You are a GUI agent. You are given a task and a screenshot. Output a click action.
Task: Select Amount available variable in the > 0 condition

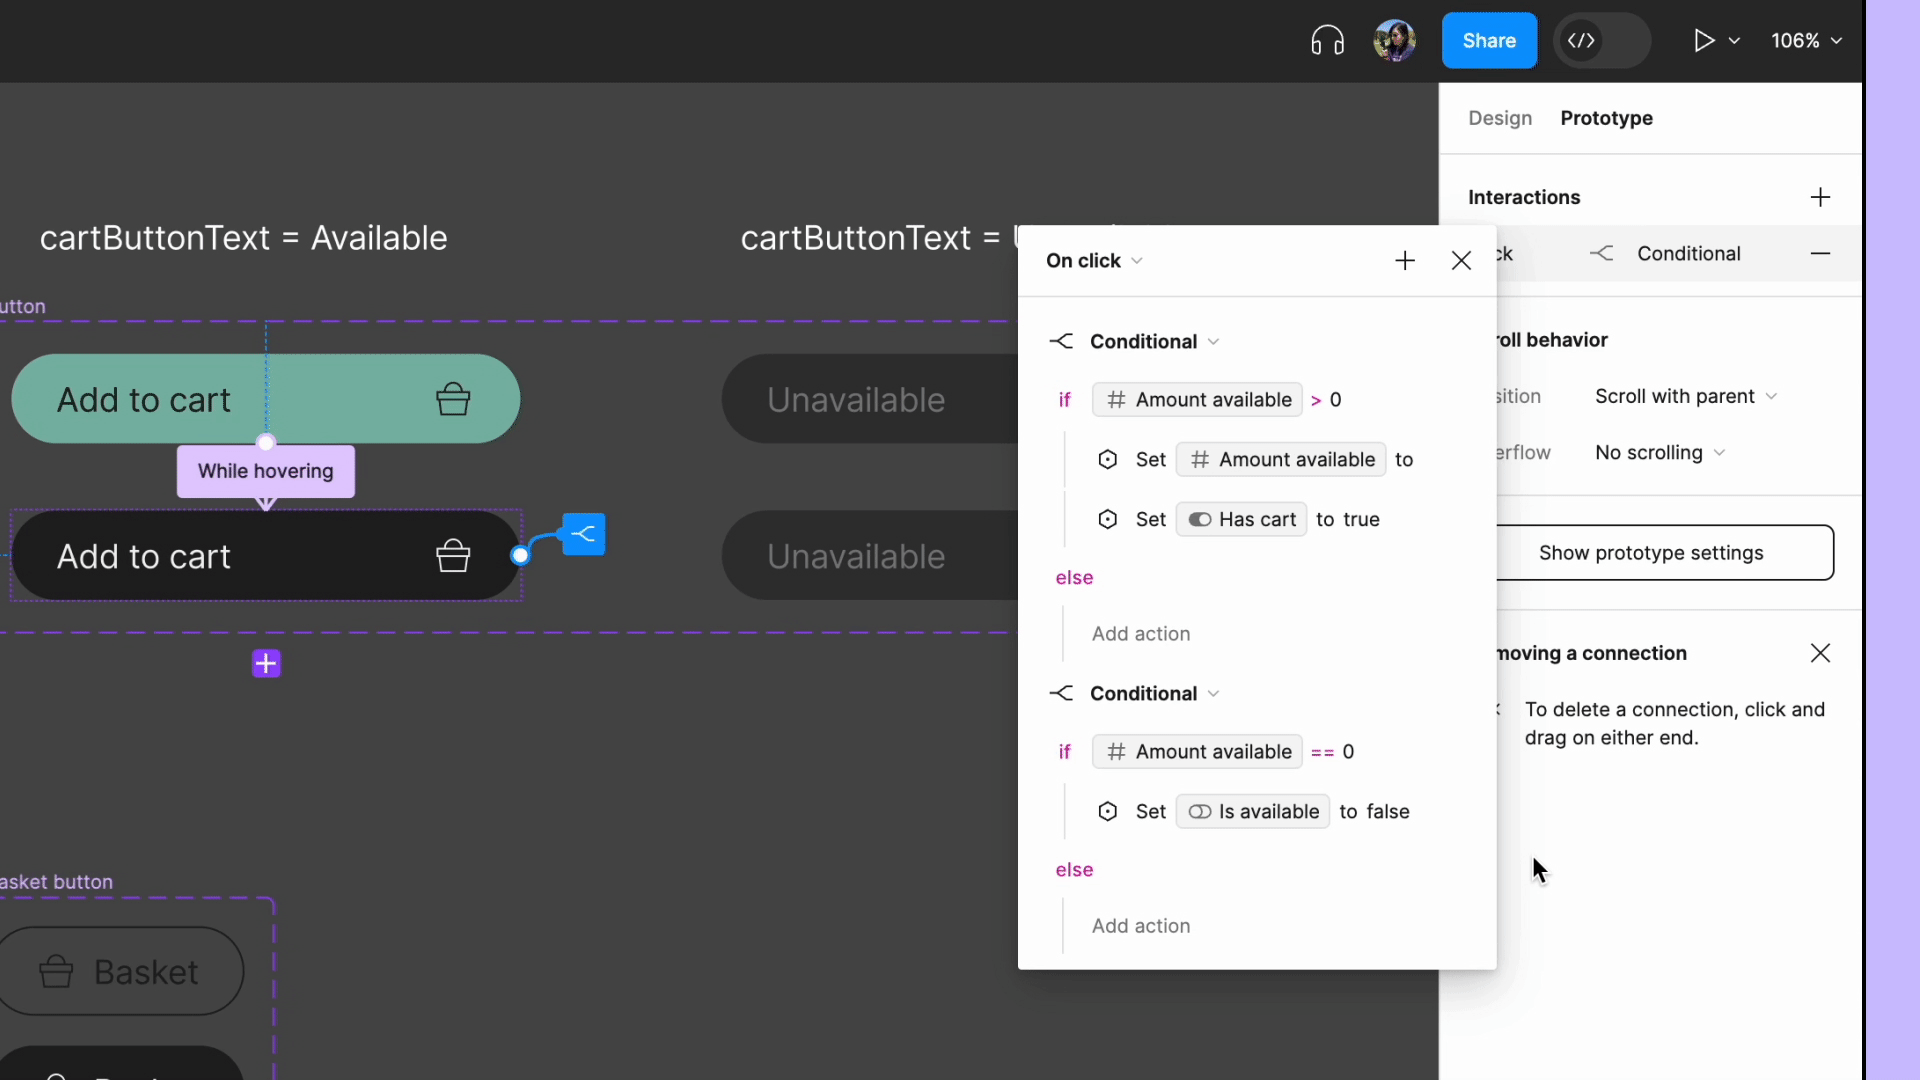(1197, 400)
